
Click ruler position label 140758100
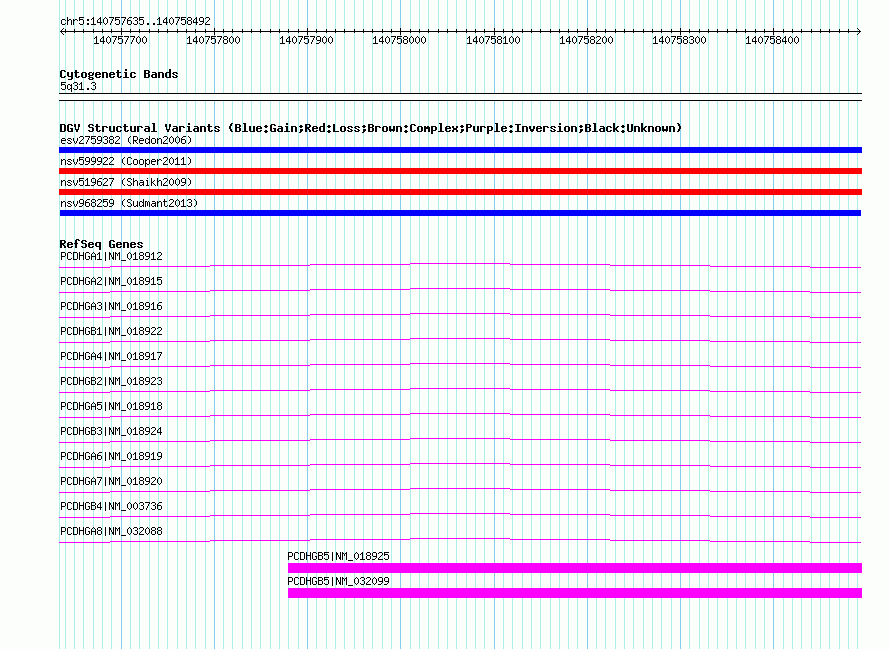click(x=493, y=40)
